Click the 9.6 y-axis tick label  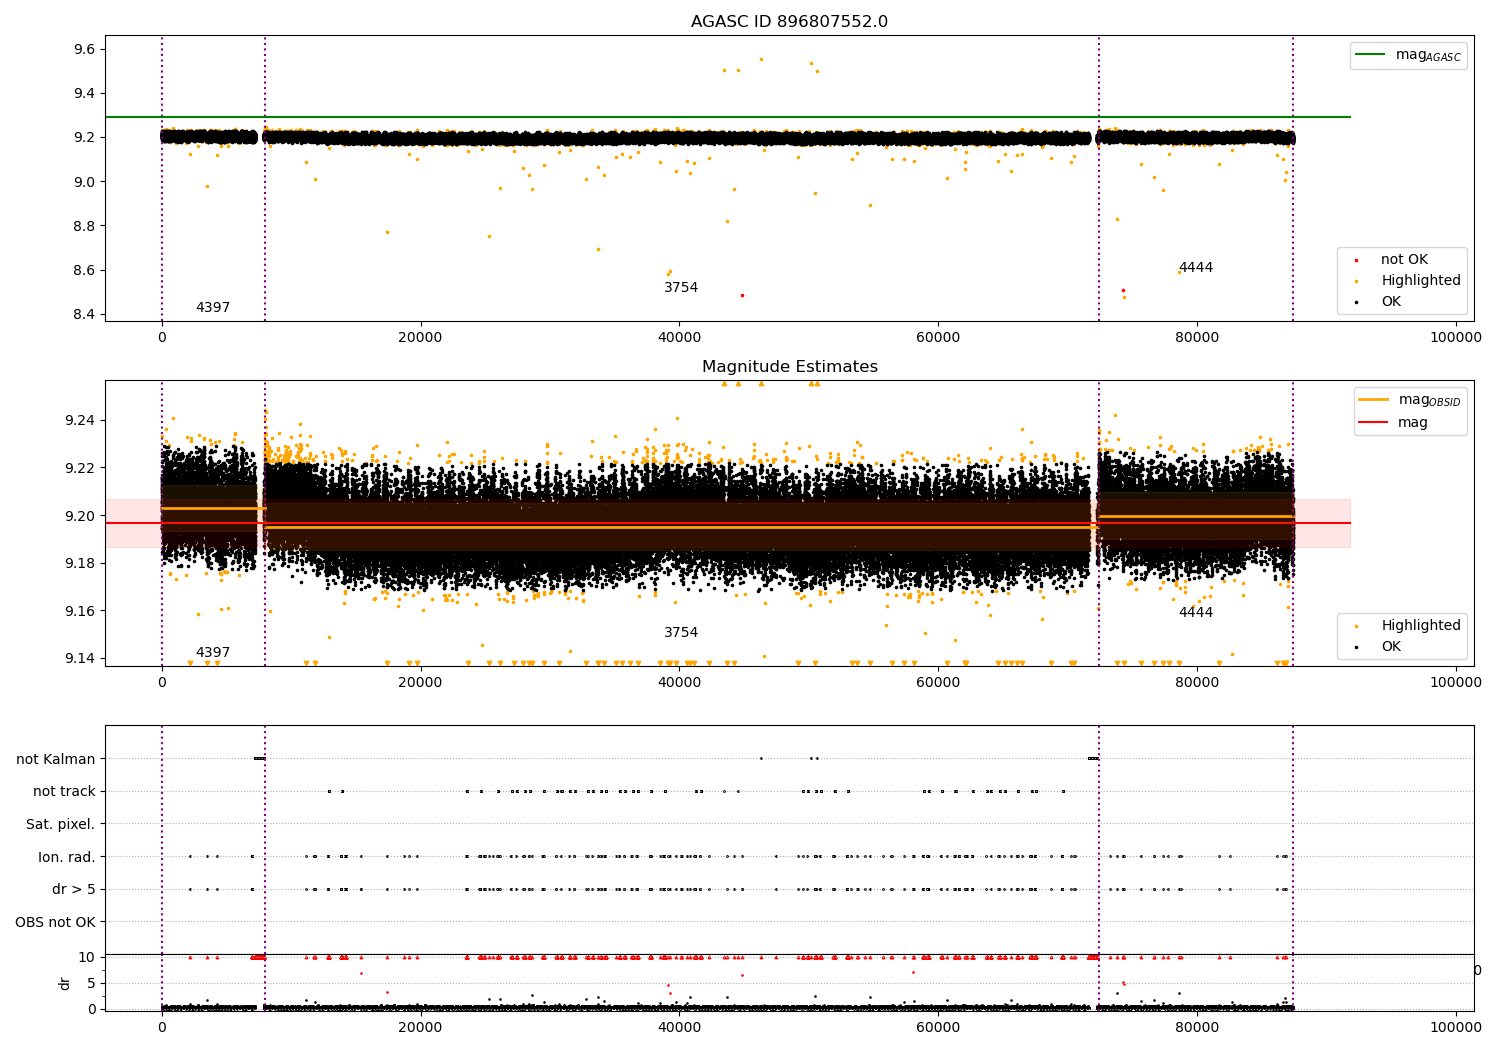(84, 50)
